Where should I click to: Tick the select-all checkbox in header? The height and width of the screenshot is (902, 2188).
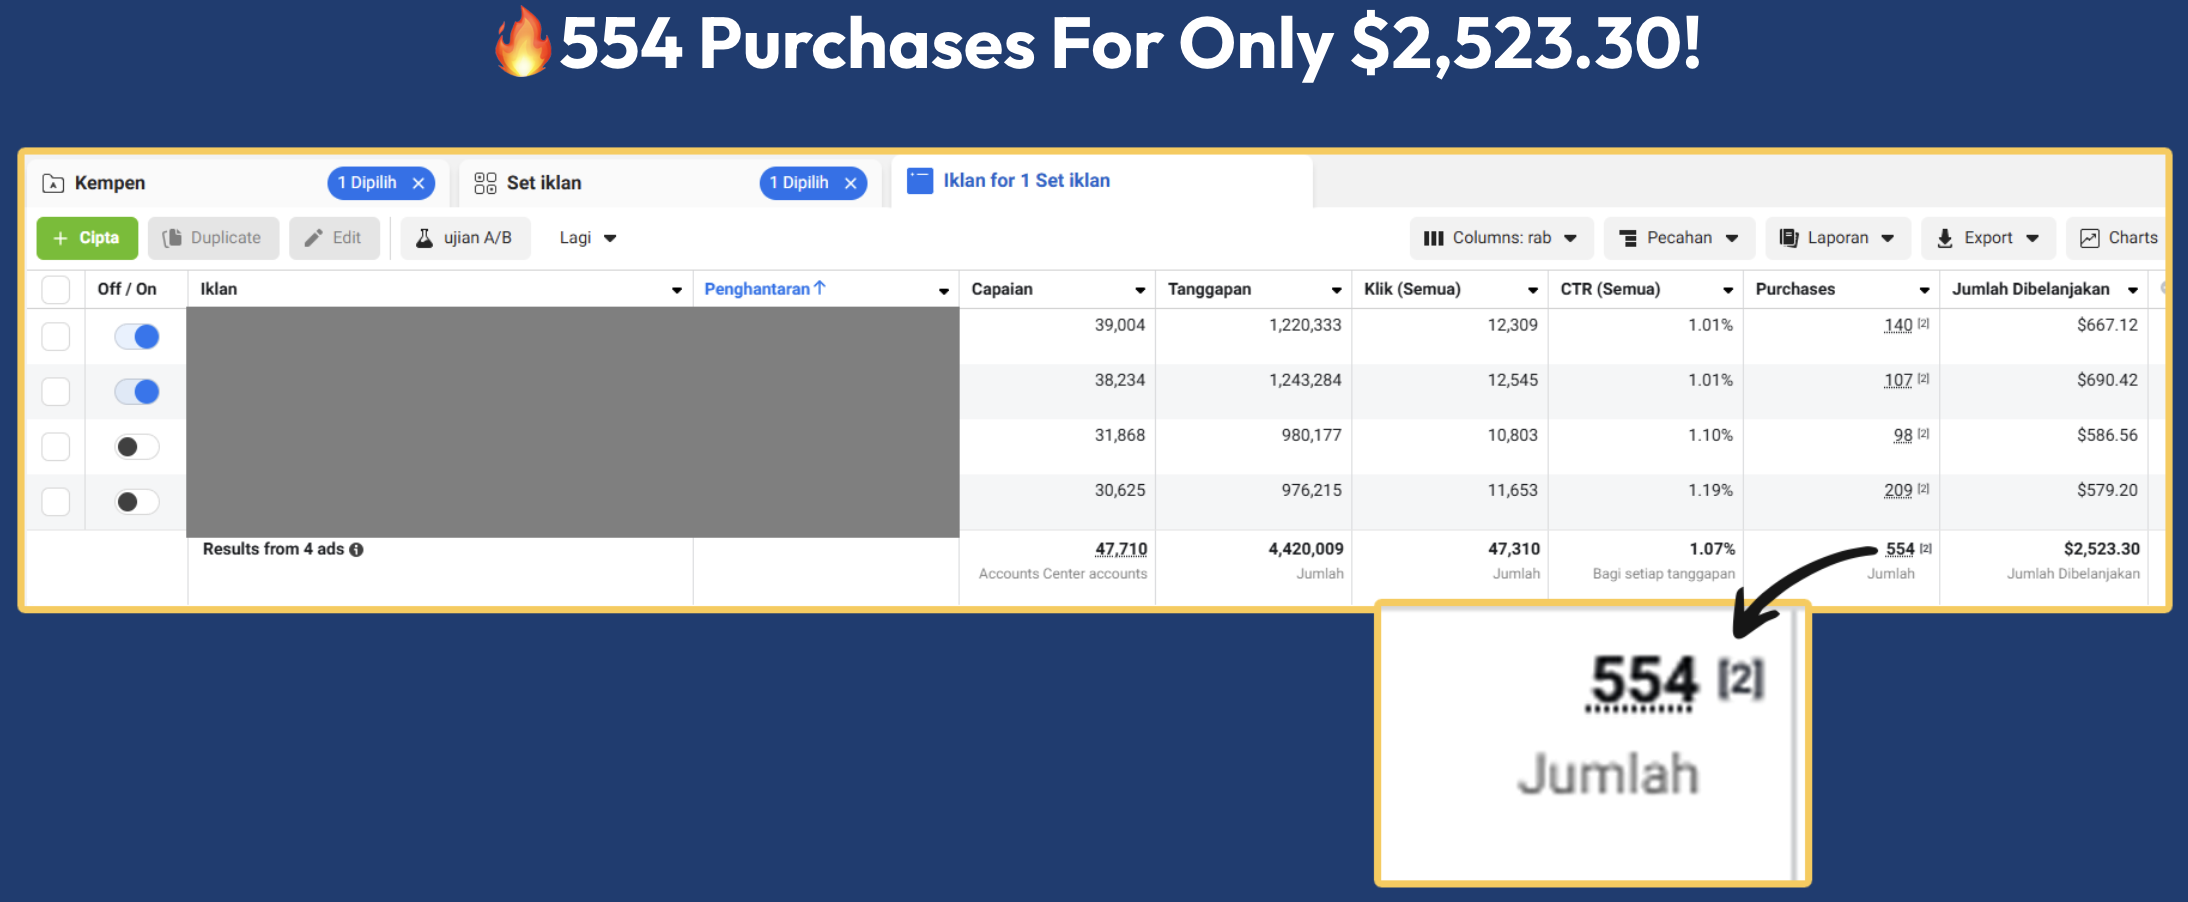56,289
